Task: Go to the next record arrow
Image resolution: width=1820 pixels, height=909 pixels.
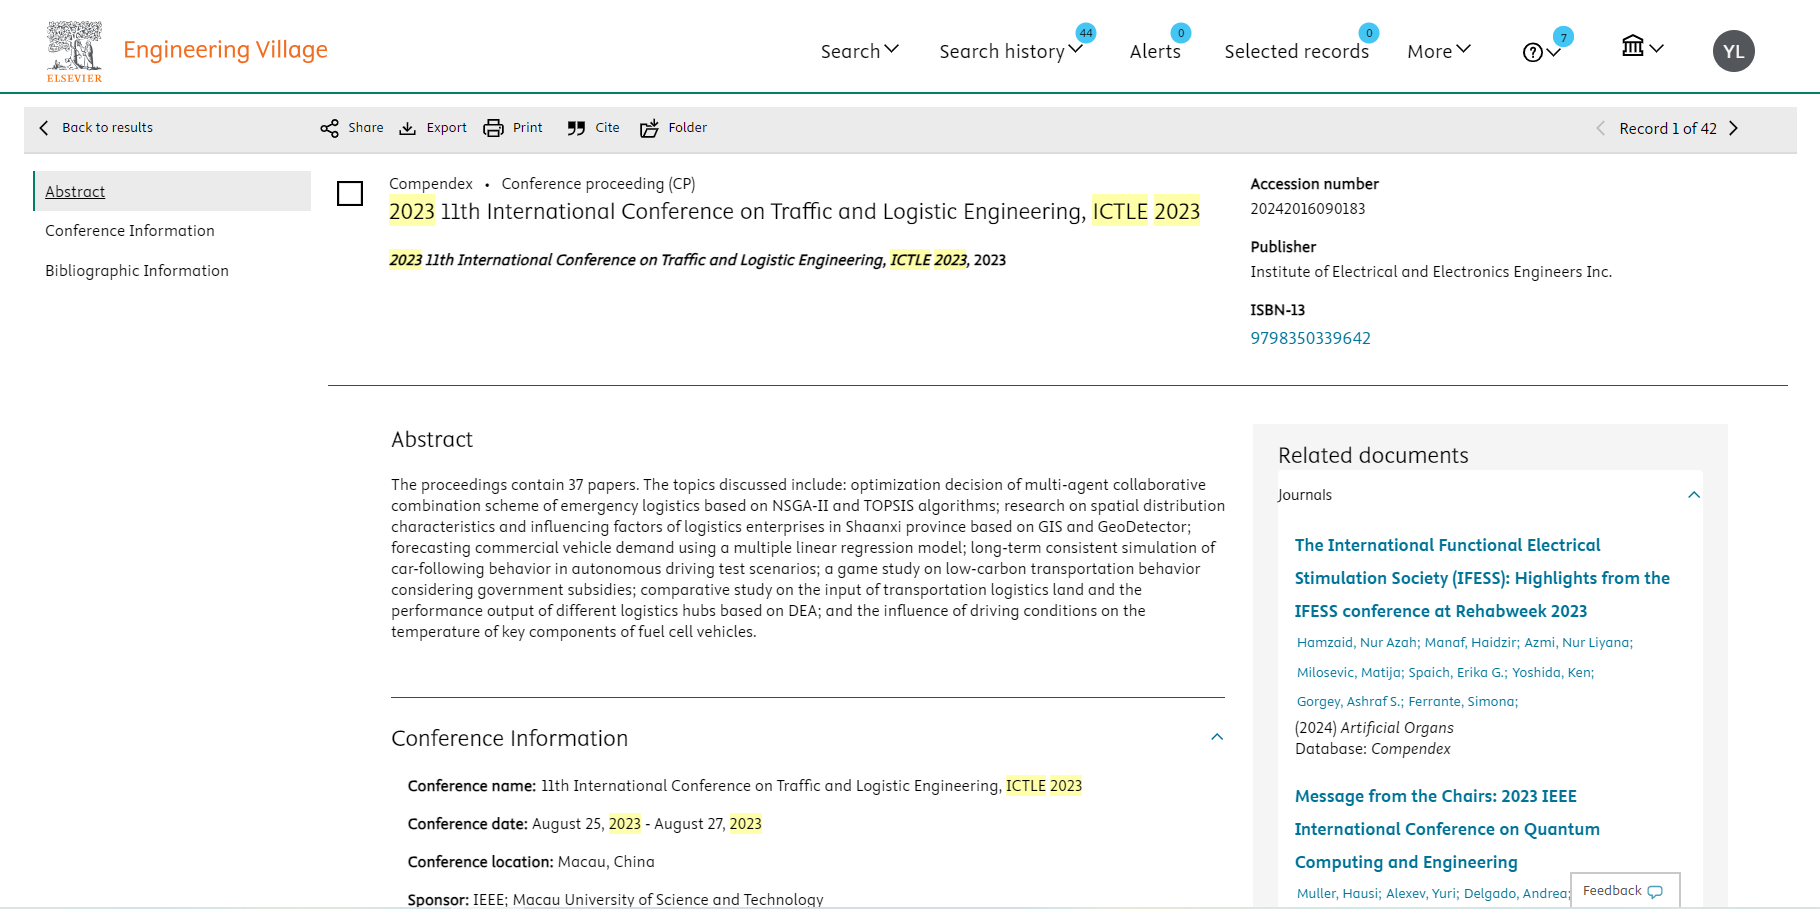Action: (1733, 128)
